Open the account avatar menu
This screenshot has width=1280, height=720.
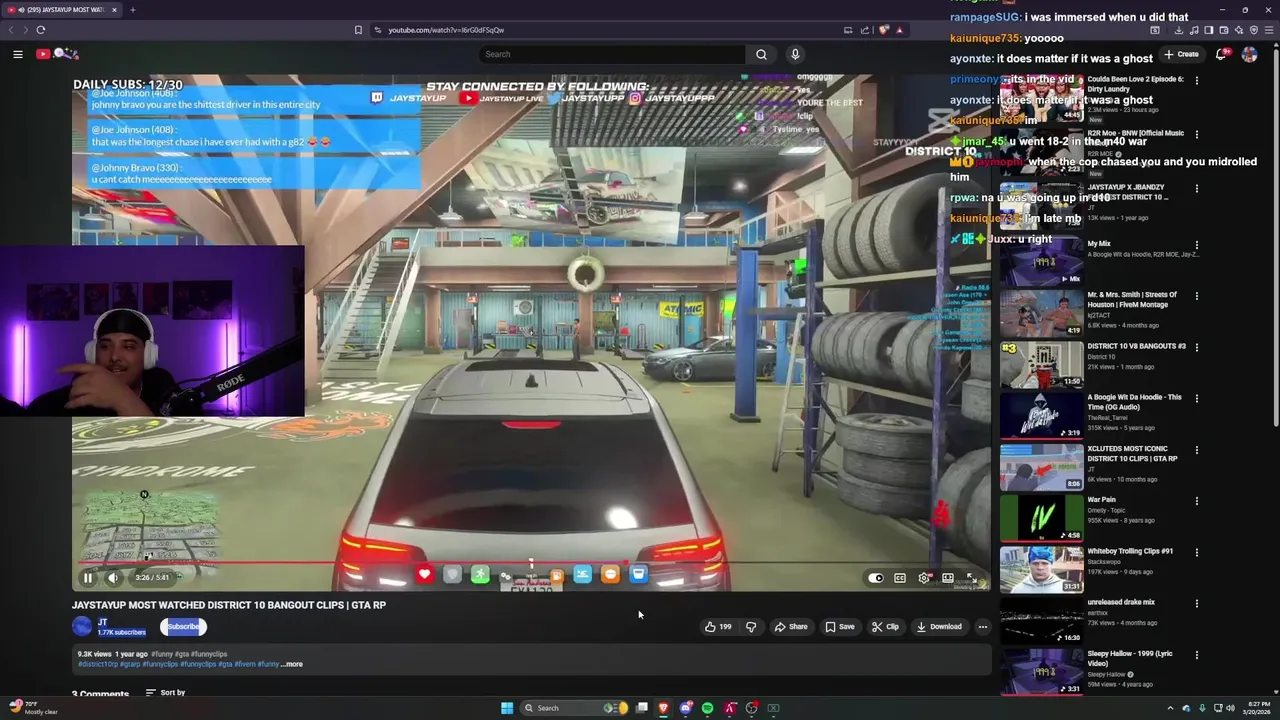[1249, 54]
